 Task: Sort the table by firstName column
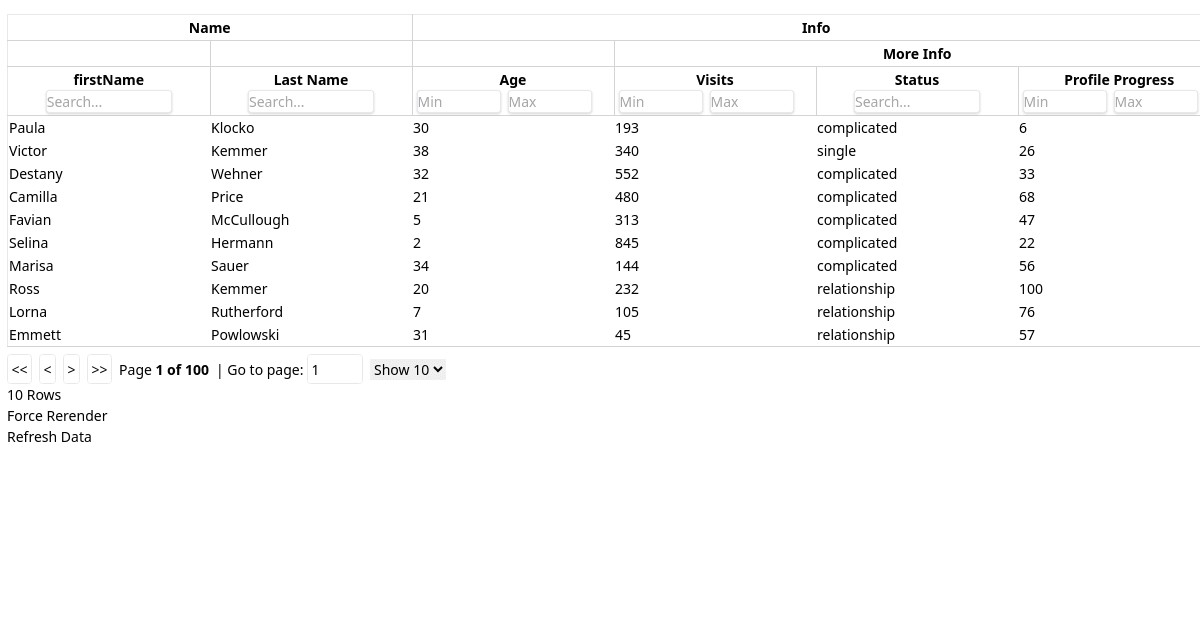[108, 79]
